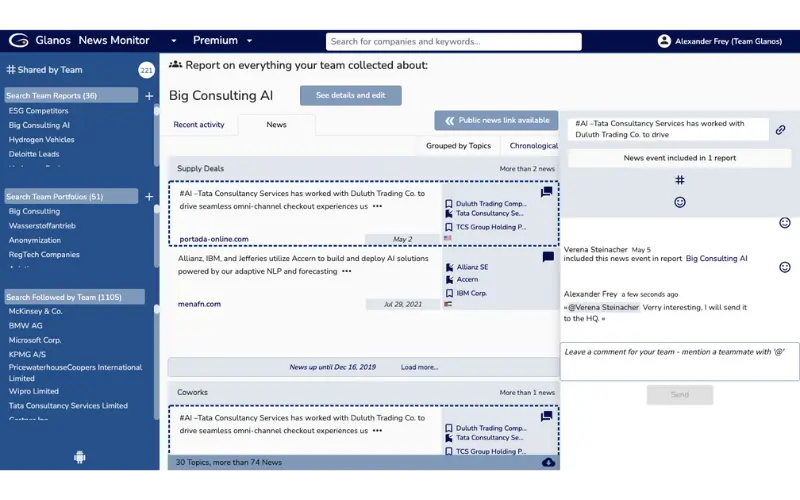The width and height of the screenshot is (800, 500).
Task: Bookmark IBM Corp. on Allianz news card
Action: (x=449, y=293)
